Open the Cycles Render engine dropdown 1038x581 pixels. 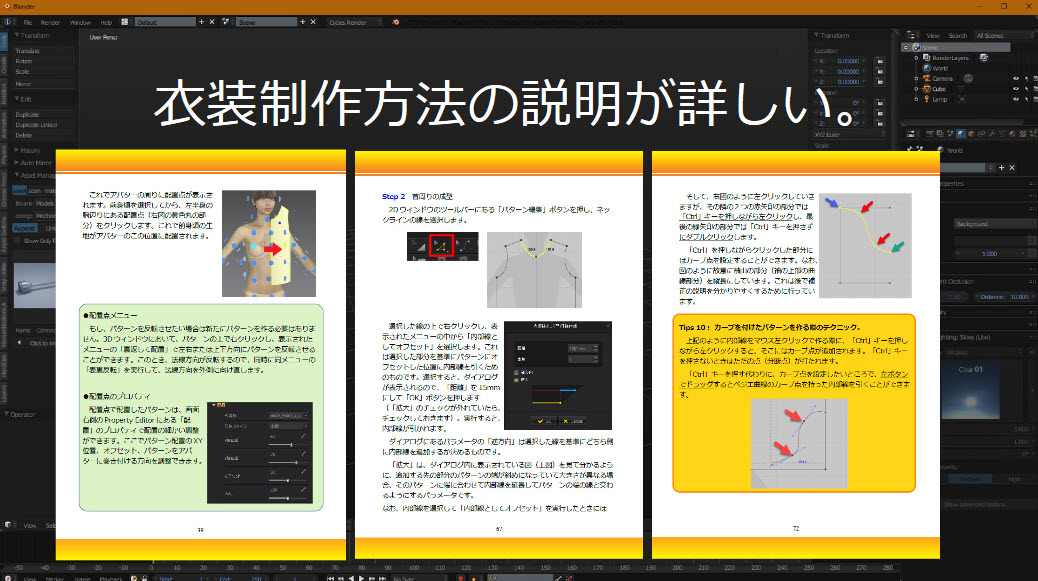pyautogui.click(x=354, y=22)
